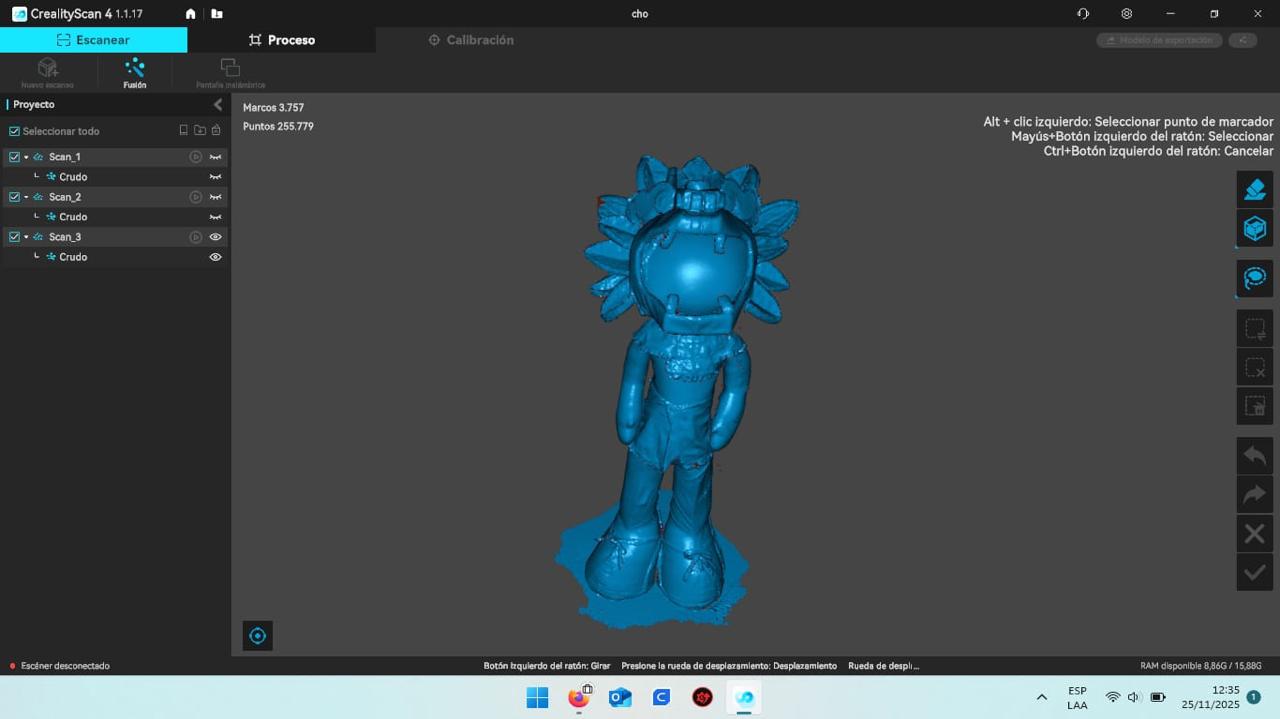1280x719 pixels.
Task: Click the Escáner desconectado status
Action: (60, 666)
